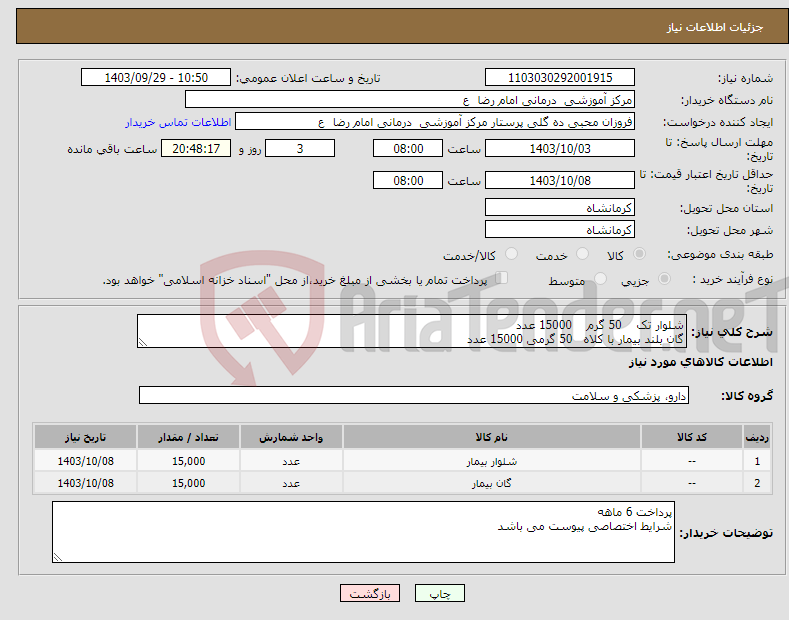Click the need number field 1103030292001915
Image resolution: width=789 pixels, height=620 pixels.
tap(560, 78)
